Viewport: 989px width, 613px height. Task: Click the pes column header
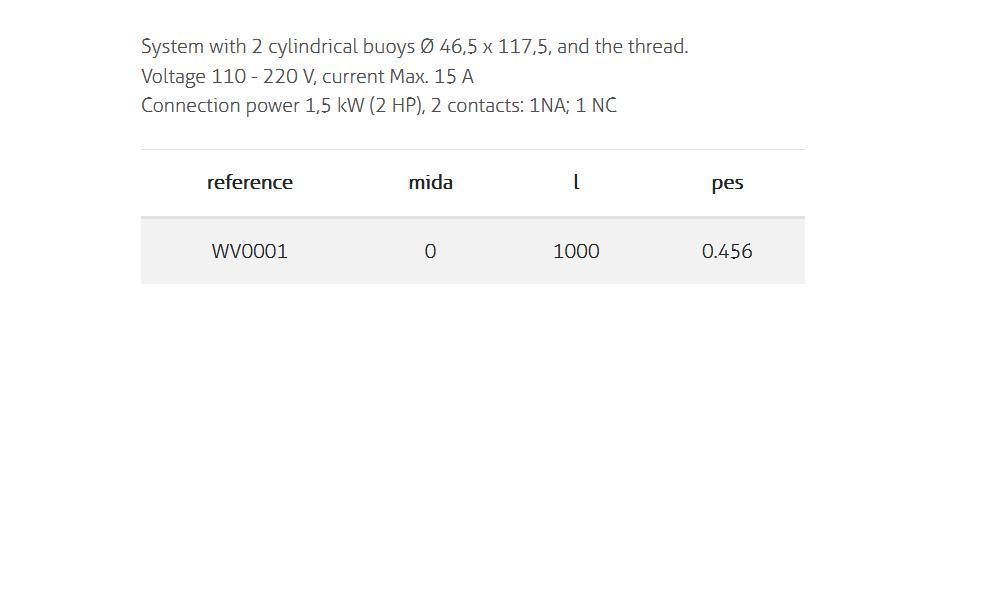pyautogui.click(x=727, y=184)
